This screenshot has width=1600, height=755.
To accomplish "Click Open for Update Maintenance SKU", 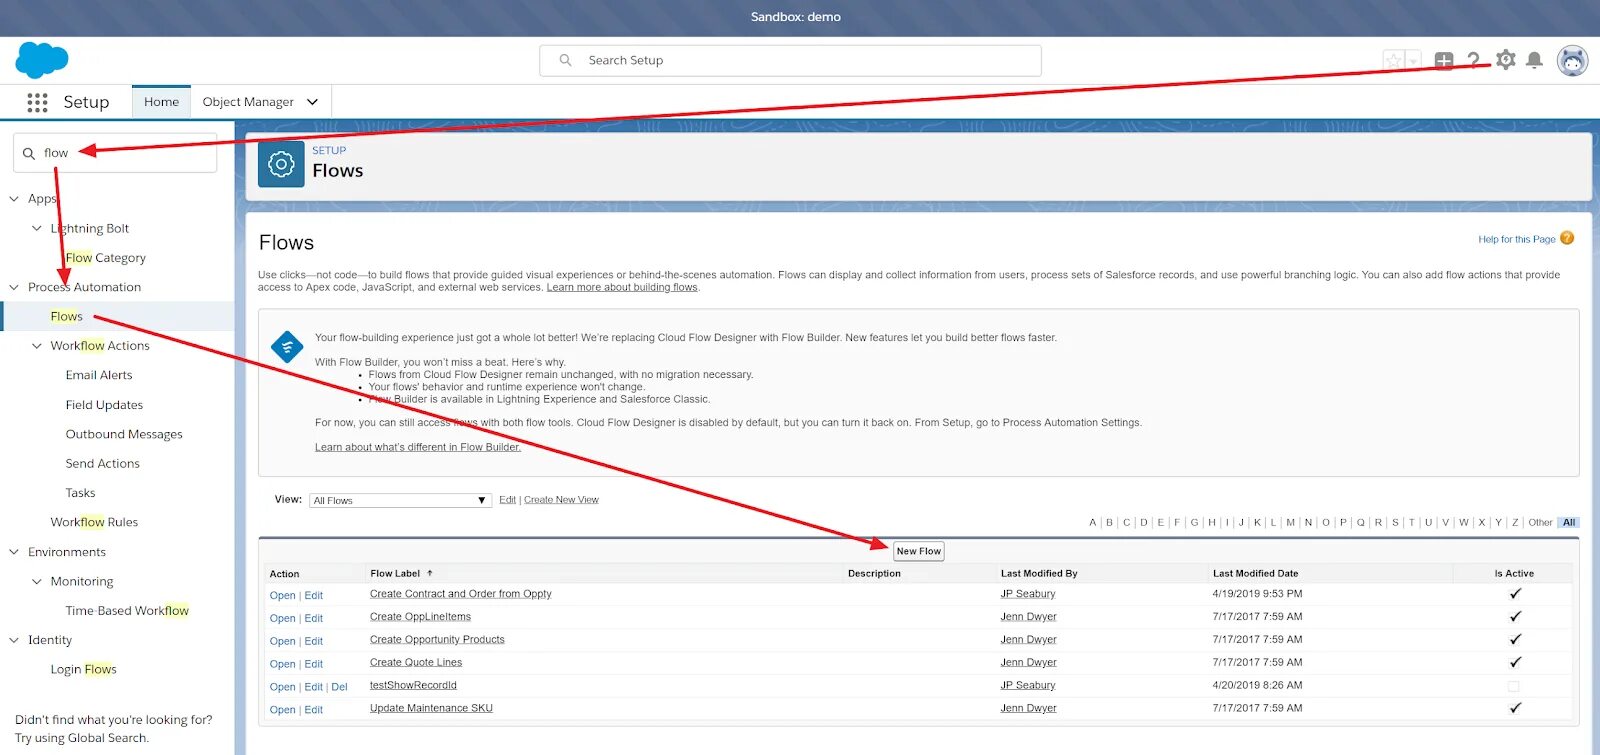I will pos(282,710).
